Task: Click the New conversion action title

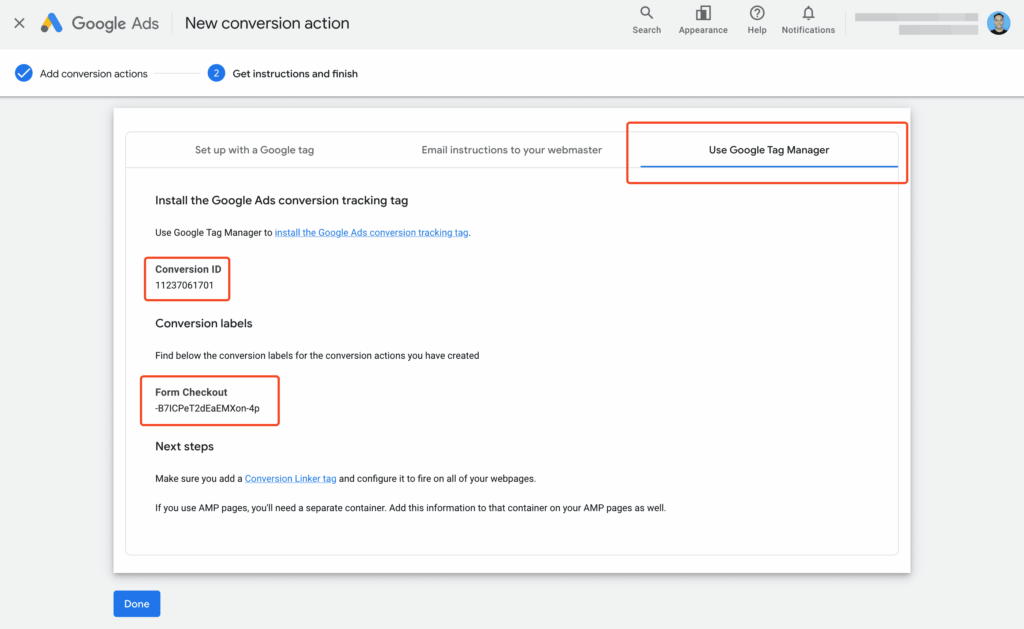Action: click(x=266, y=23)
